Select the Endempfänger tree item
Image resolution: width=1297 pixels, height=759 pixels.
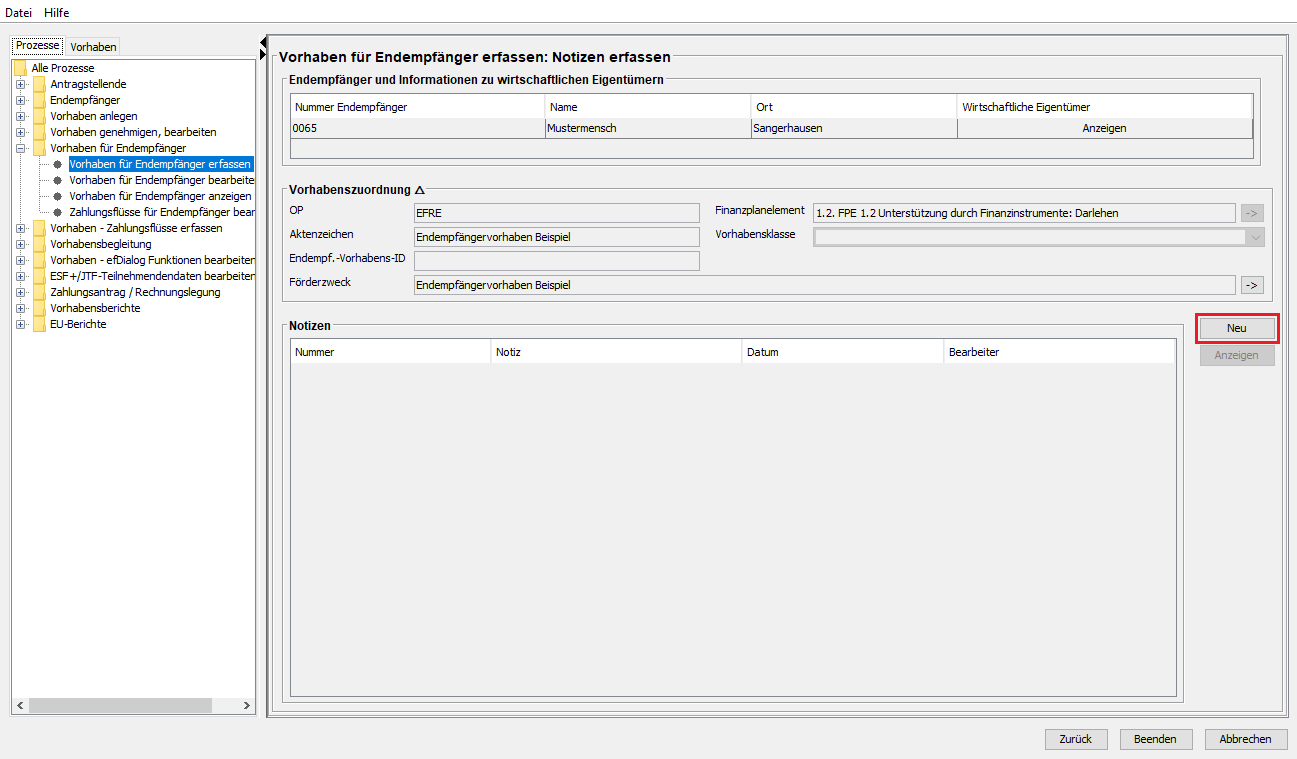click(85, 100)
